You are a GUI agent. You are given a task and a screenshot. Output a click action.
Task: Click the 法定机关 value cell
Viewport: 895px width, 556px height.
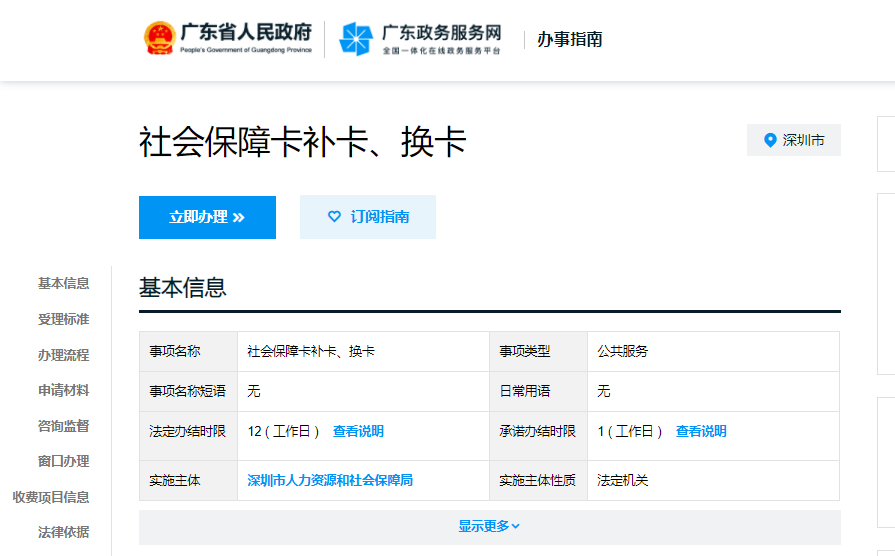pos(713,481)
